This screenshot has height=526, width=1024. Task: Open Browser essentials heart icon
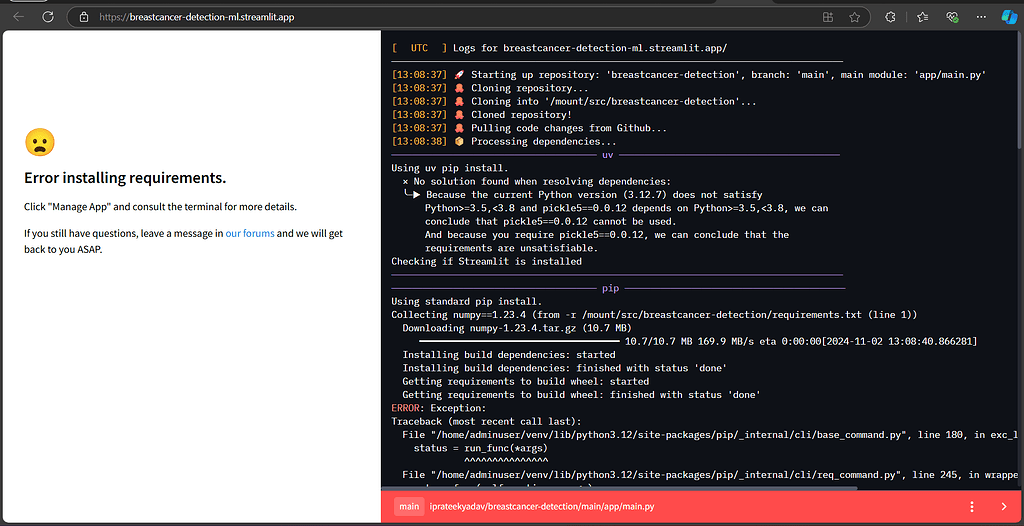952,17
